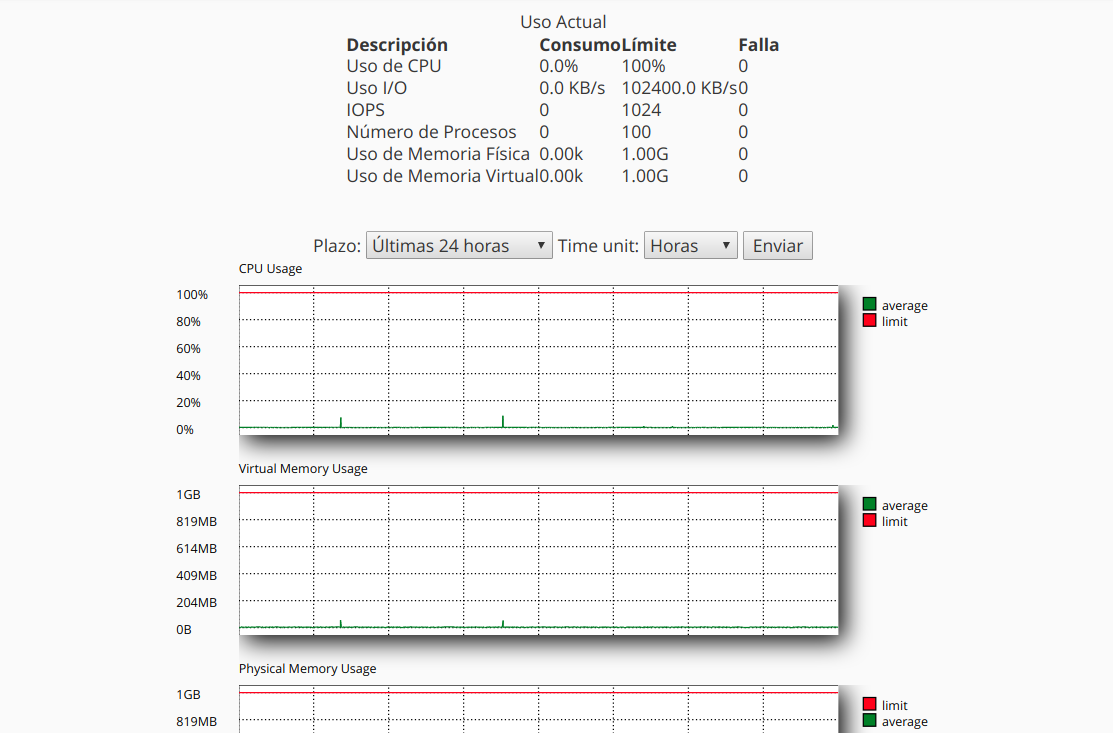Select the 'Uso de CPU' row label
The height and width of the screenshot is (733, 1113).
393,67
